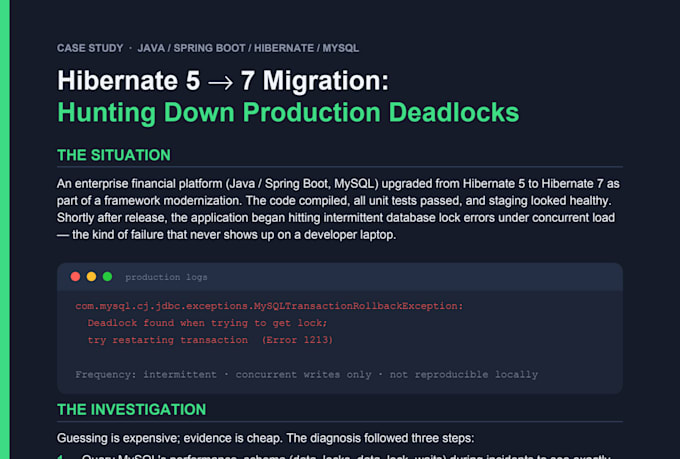
Task: Click 'Deadlock found when trying to get lock;' line
Action: tap(207, 323)
